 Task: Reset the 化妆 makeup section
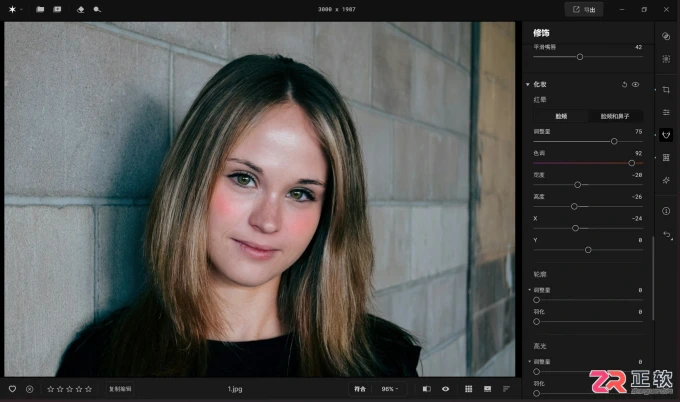coord(624,85)
